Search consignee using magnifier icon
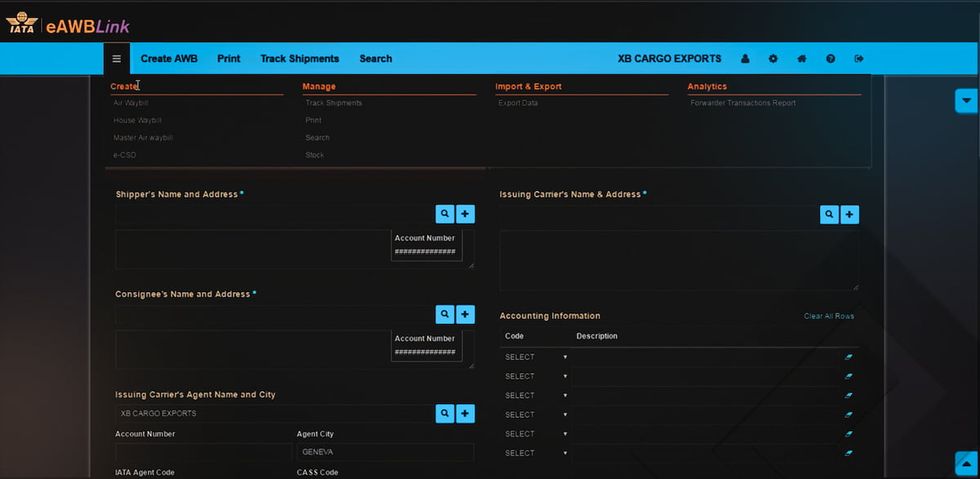980x479 pixels. (x=444, y=314)
